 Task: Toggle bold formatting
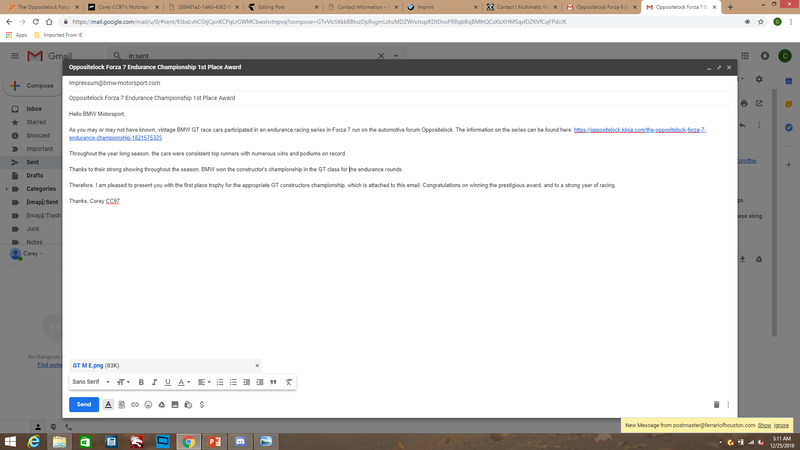(141, 382)
